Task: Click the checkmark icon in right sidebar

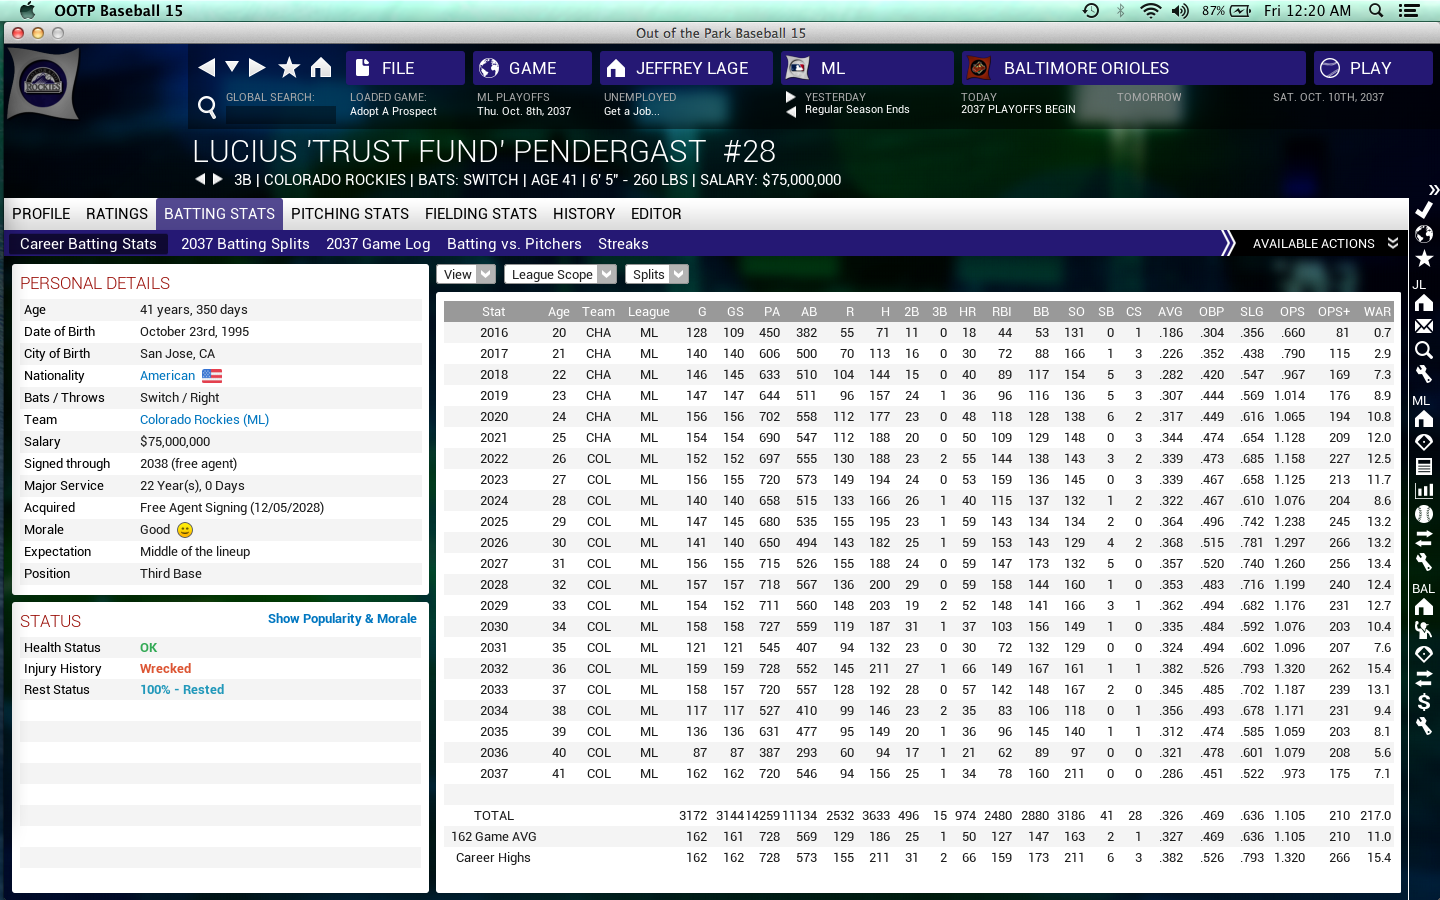Action: point(1424,210)
